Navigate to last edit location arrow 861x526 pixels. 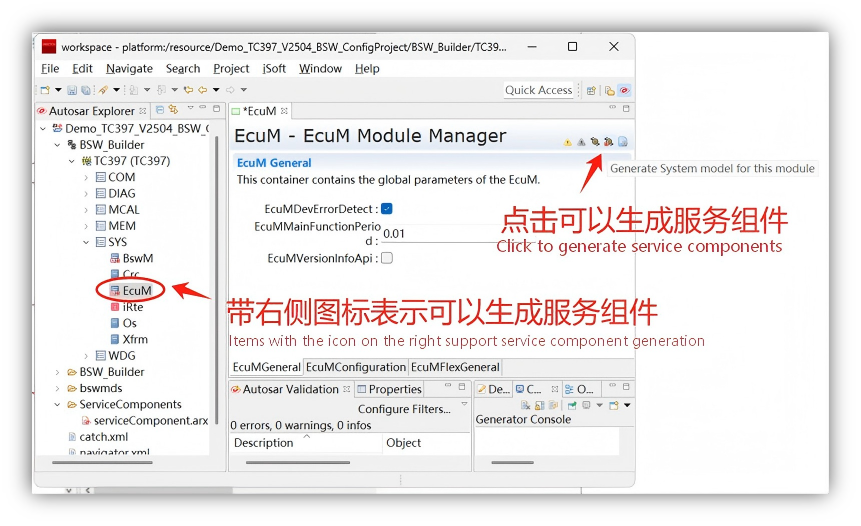point(188,90)
